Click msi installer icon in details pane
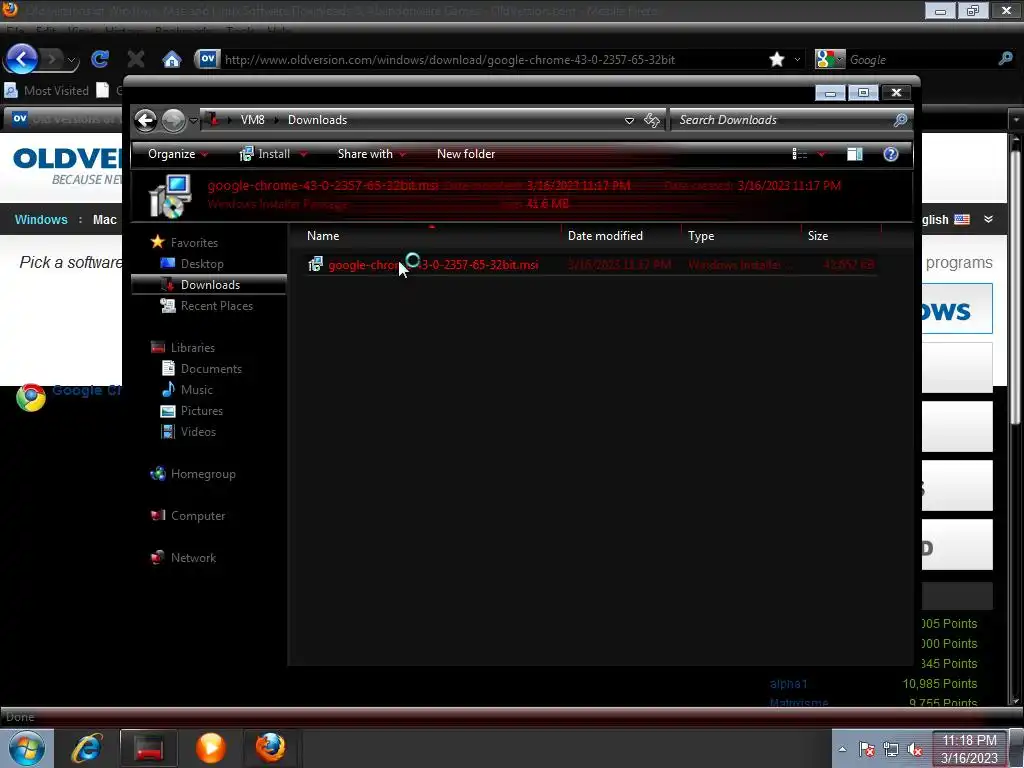1024x768 pixels. tap(170, 196)
